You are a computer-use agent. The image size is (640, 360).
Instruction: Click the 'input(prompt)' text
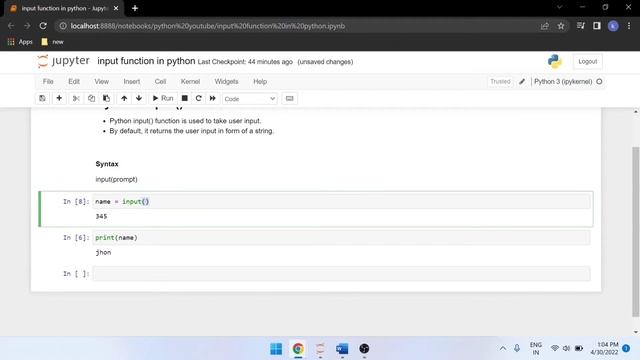tap(116, 180)
